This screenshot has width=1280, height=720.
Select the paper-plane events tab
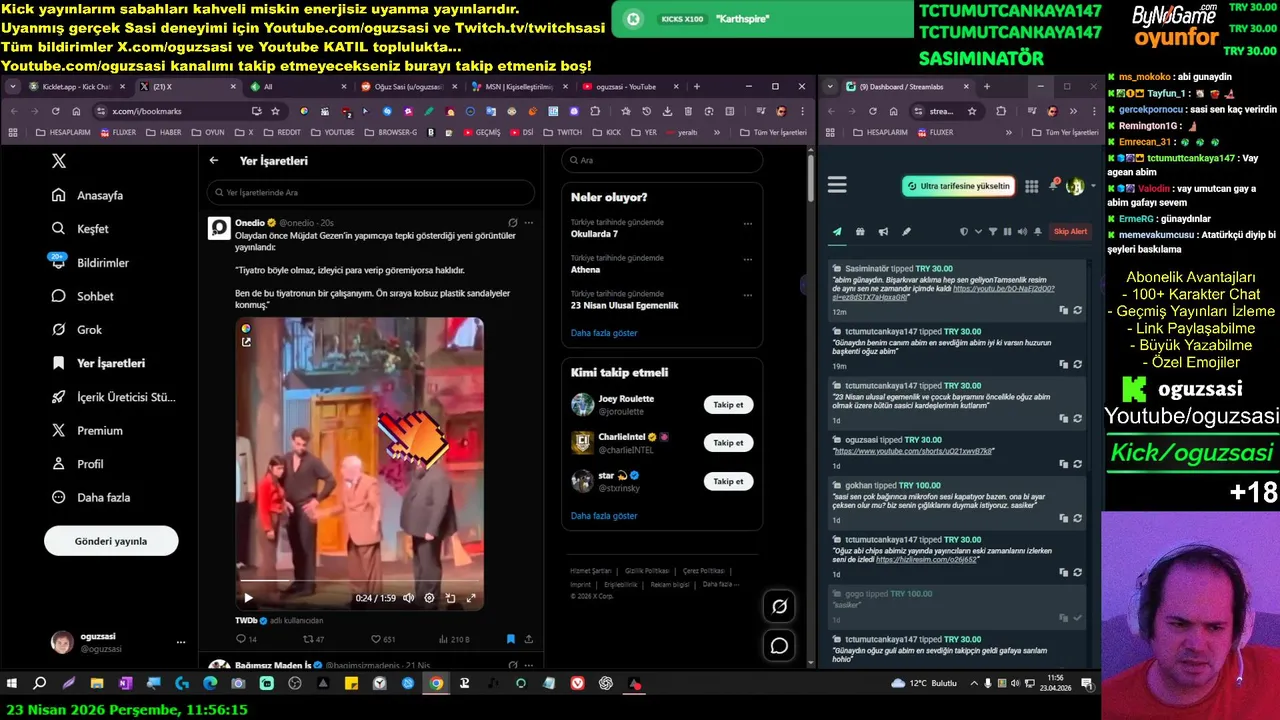pos(837,232)
